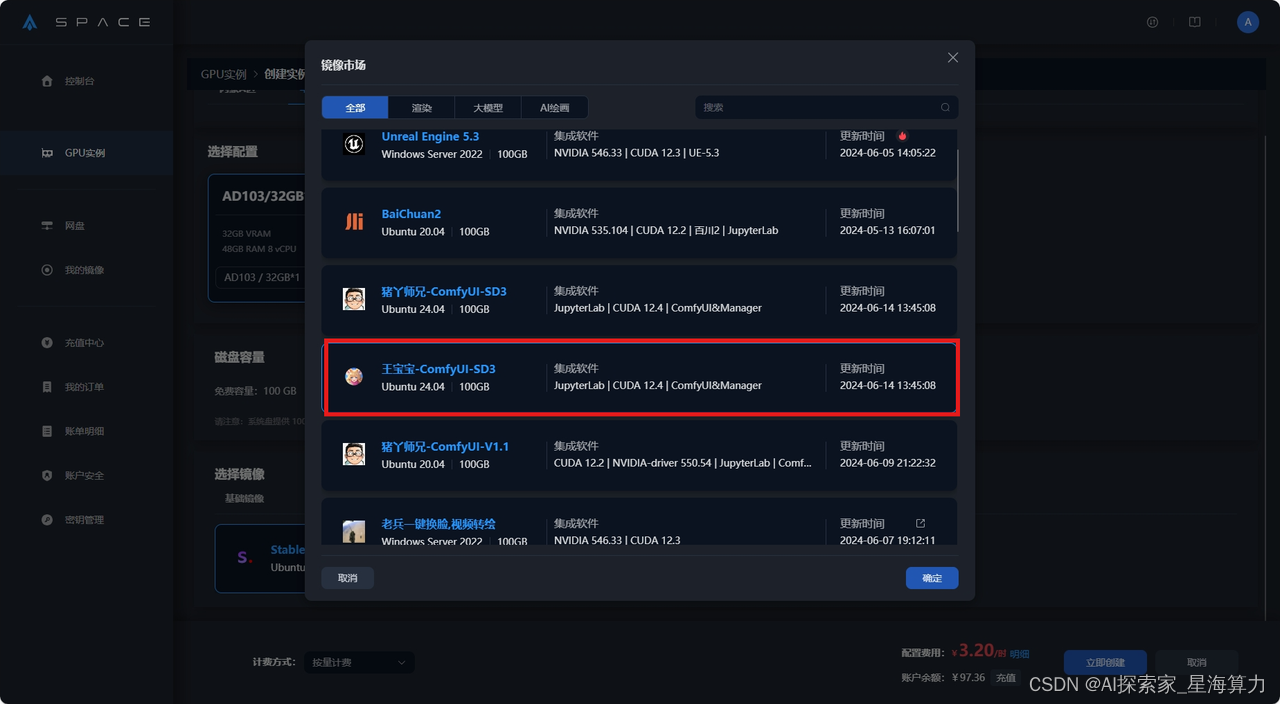
Task: Select the 账户安全 menu item
Action: pyautogui.click(x=85, y=475)
